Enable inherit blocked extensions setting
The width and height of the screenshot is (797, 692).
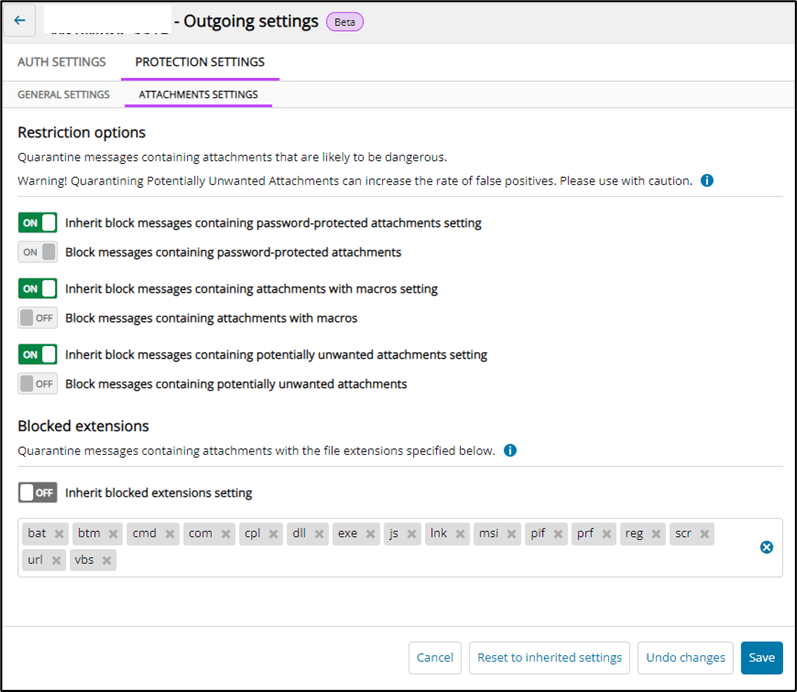38,493
